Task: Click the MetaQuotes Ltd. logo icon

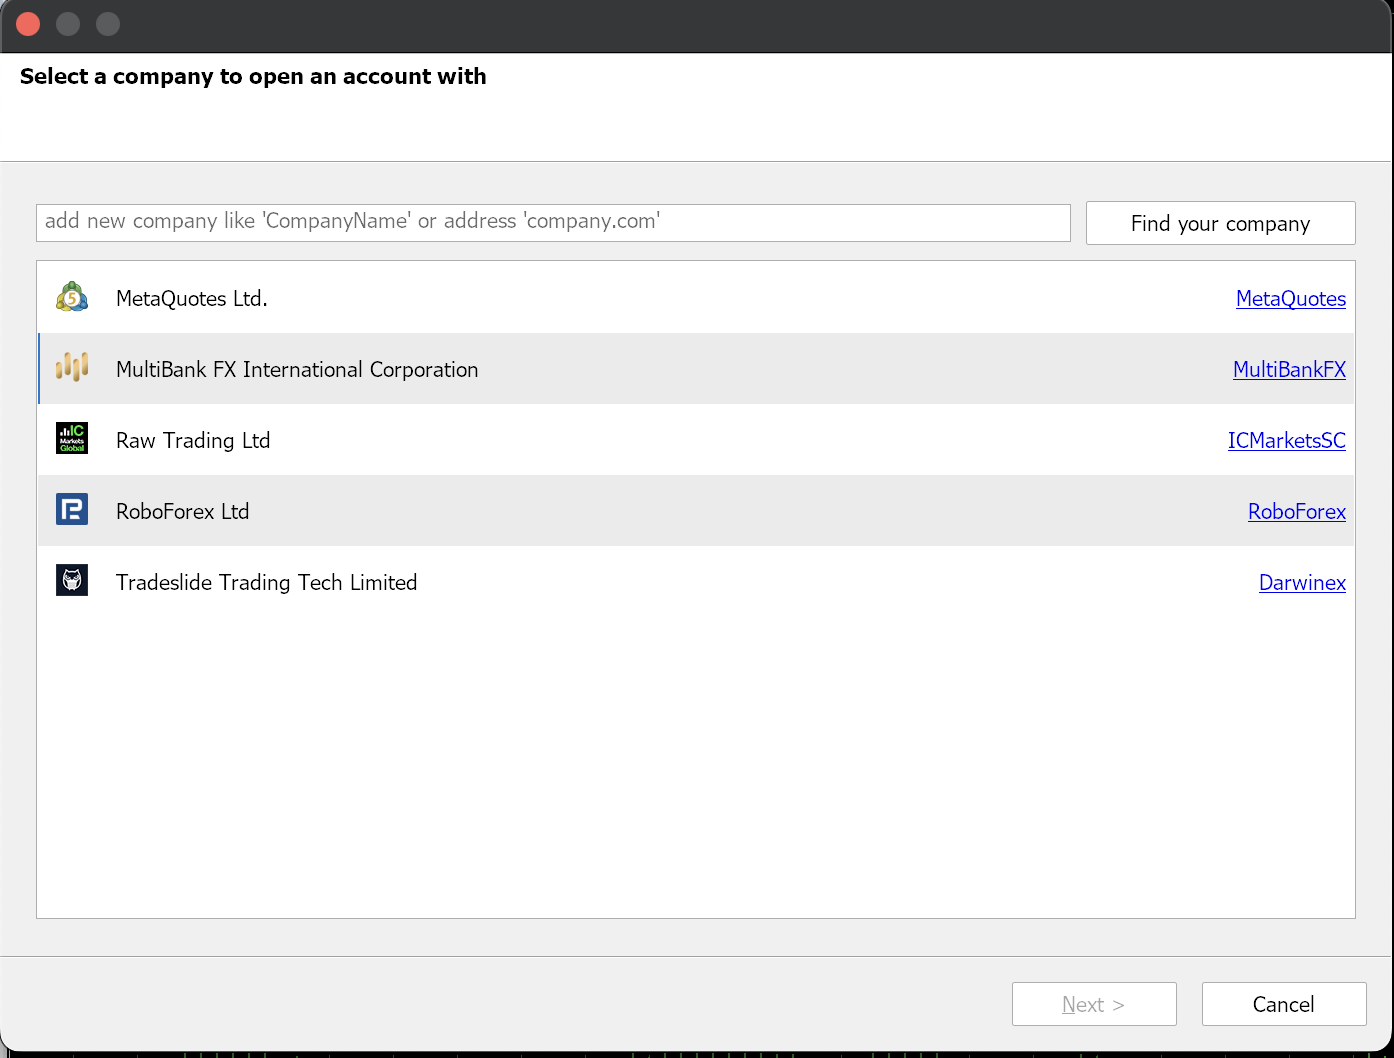Action: click(x=72, y=298)
